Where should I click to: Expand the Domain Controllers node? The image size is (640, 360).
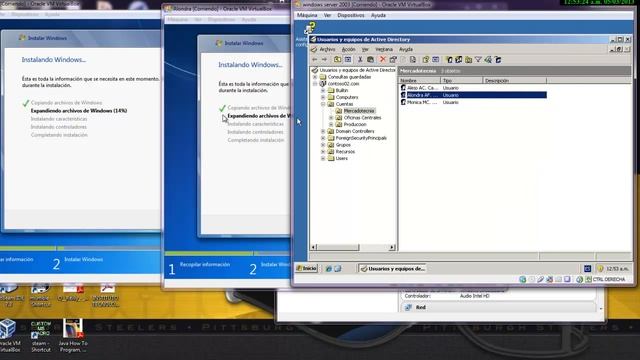coord(323,131)
